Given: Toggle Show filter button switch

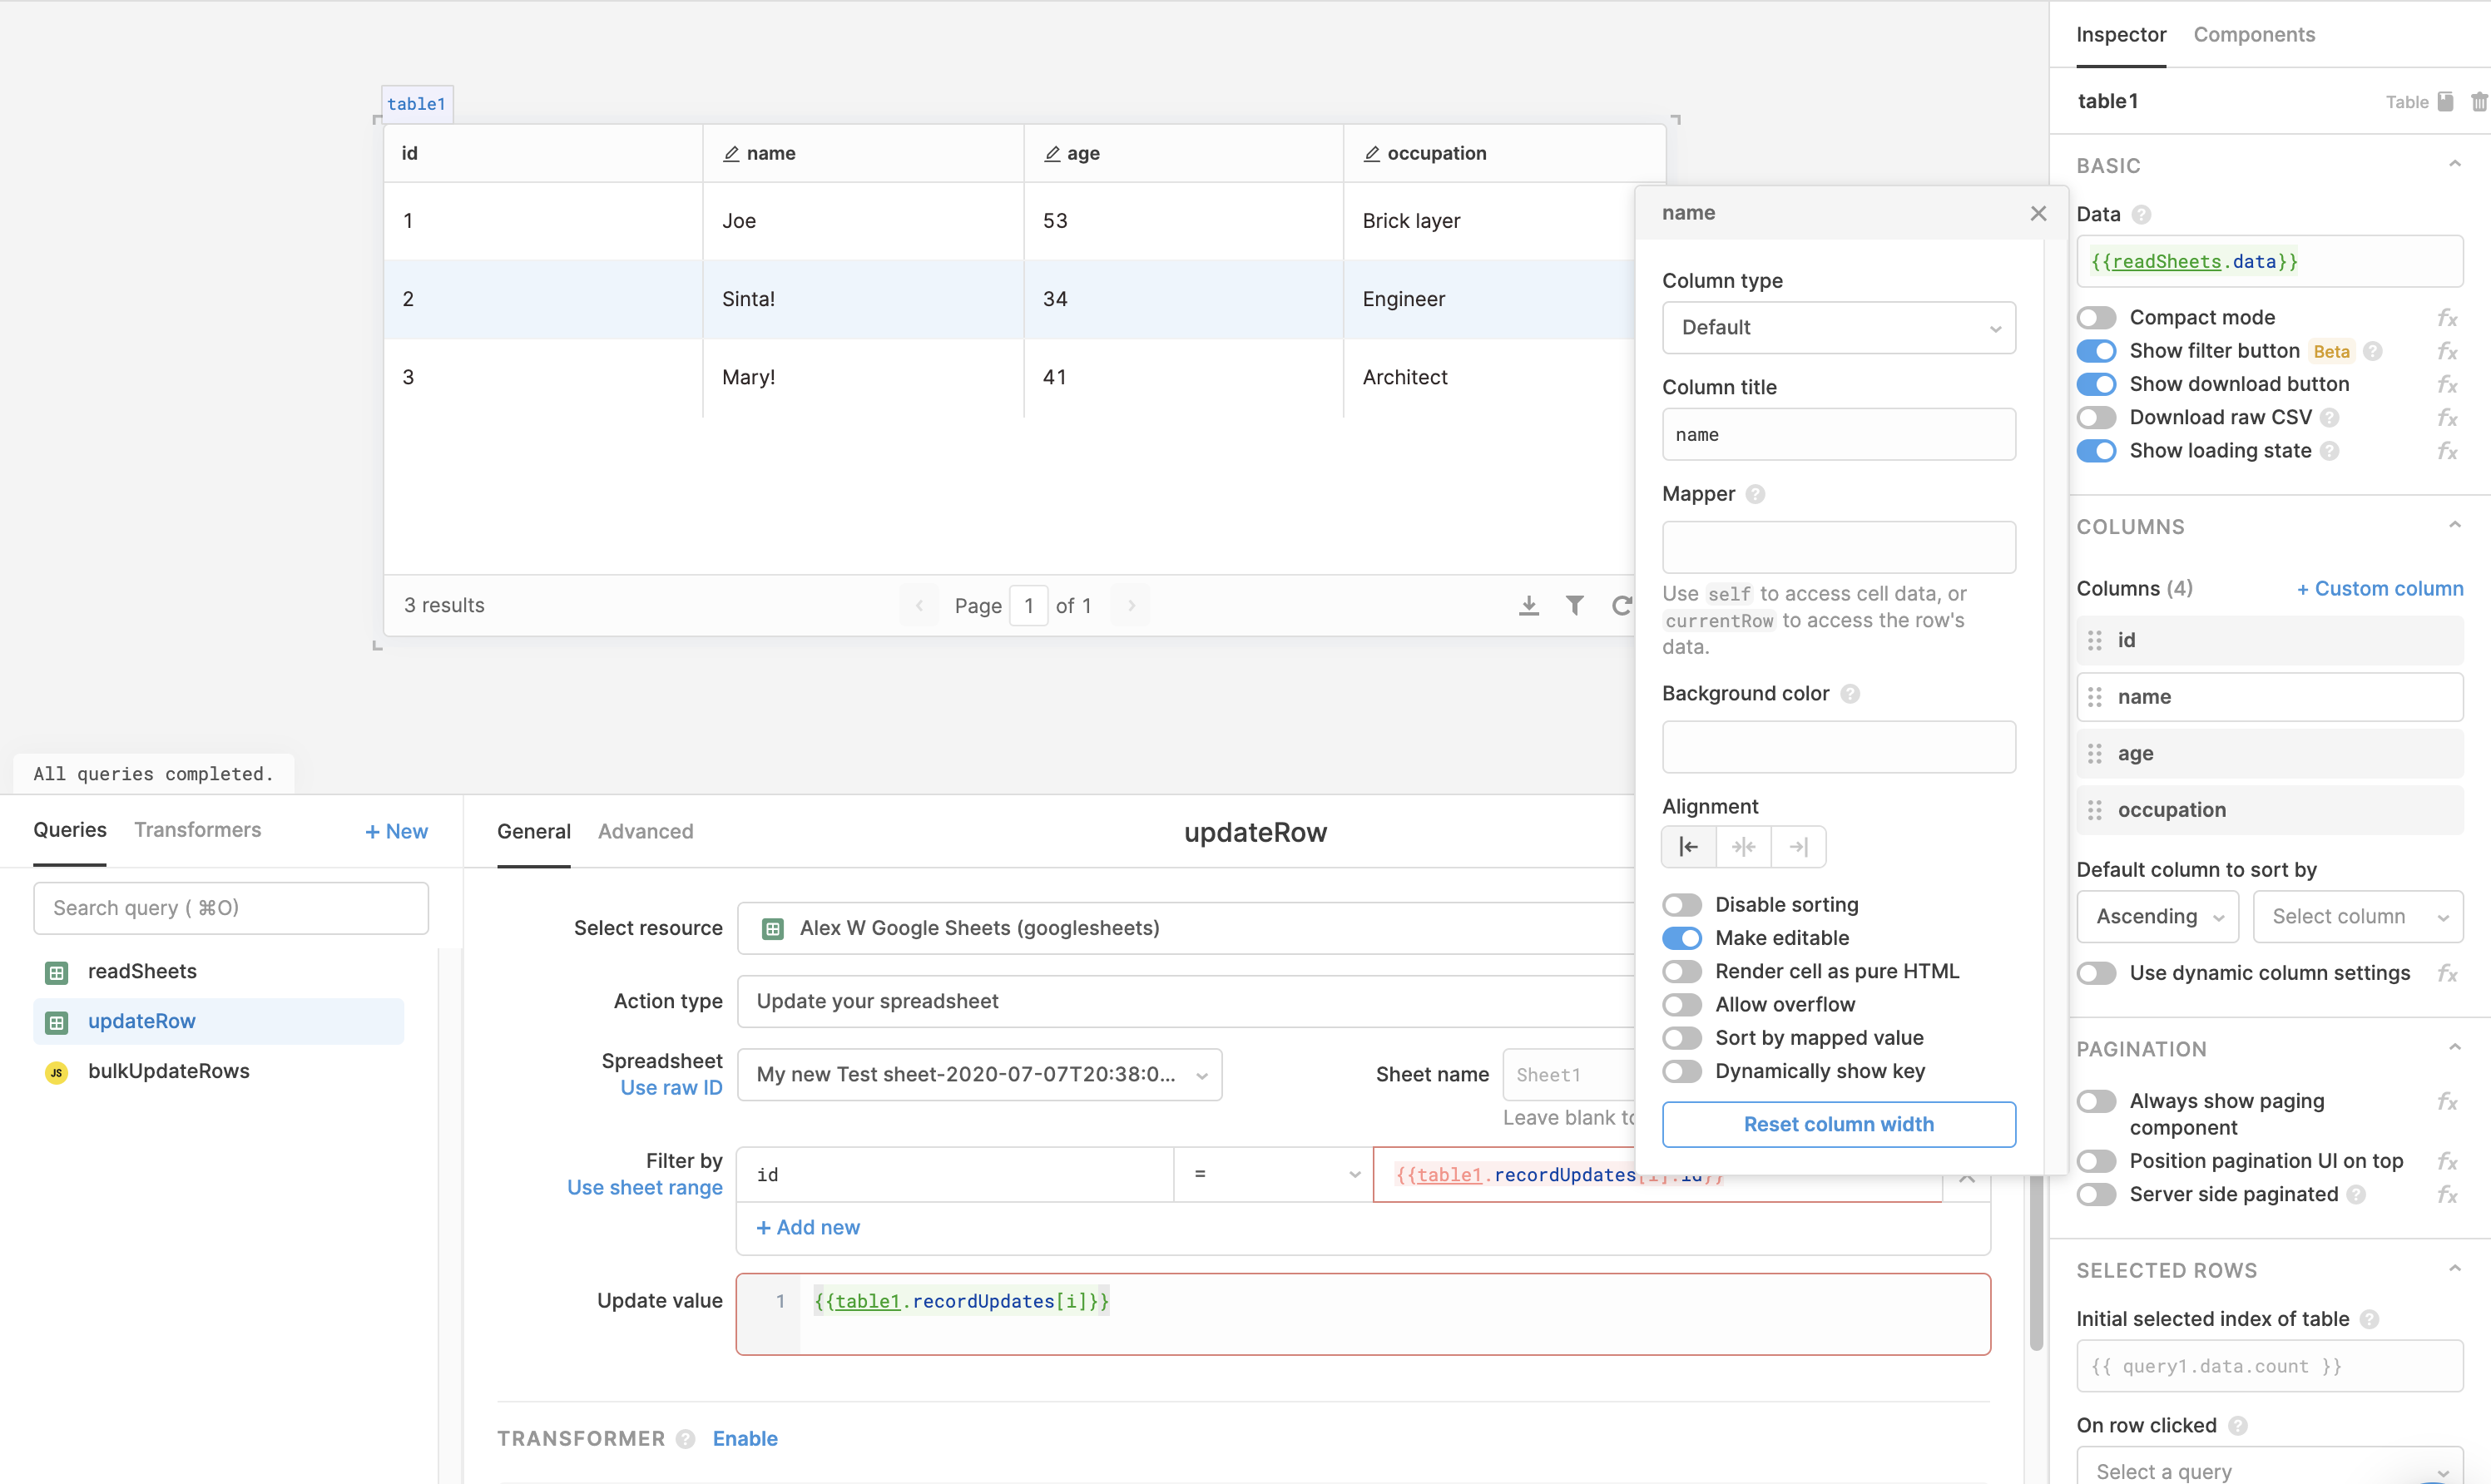Looking at the screenshot, I should click(x=2096, y=351).
